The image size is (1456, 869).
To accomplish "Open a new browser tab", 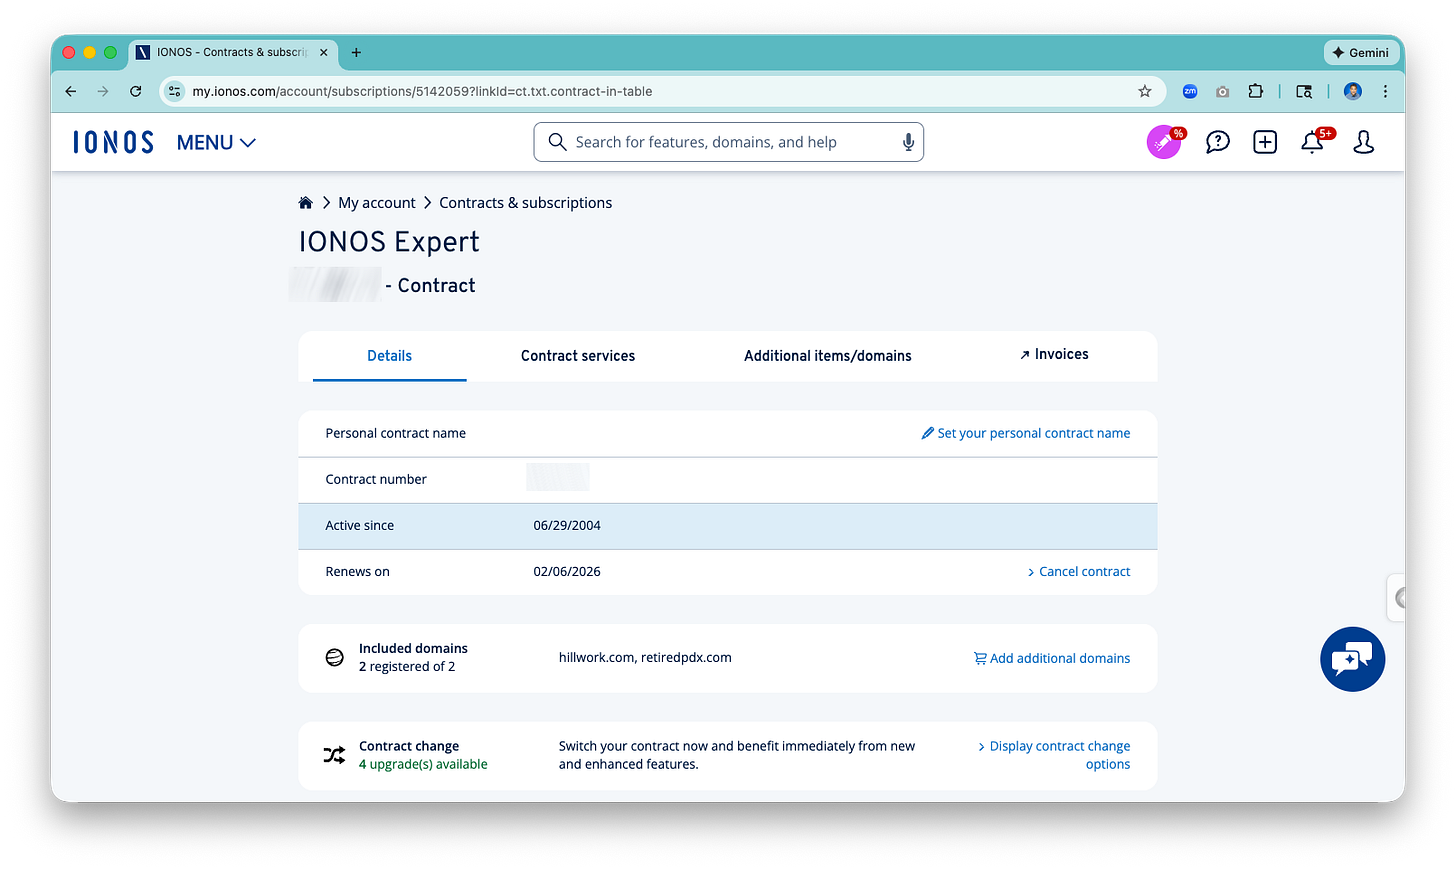I will [356, 53].
